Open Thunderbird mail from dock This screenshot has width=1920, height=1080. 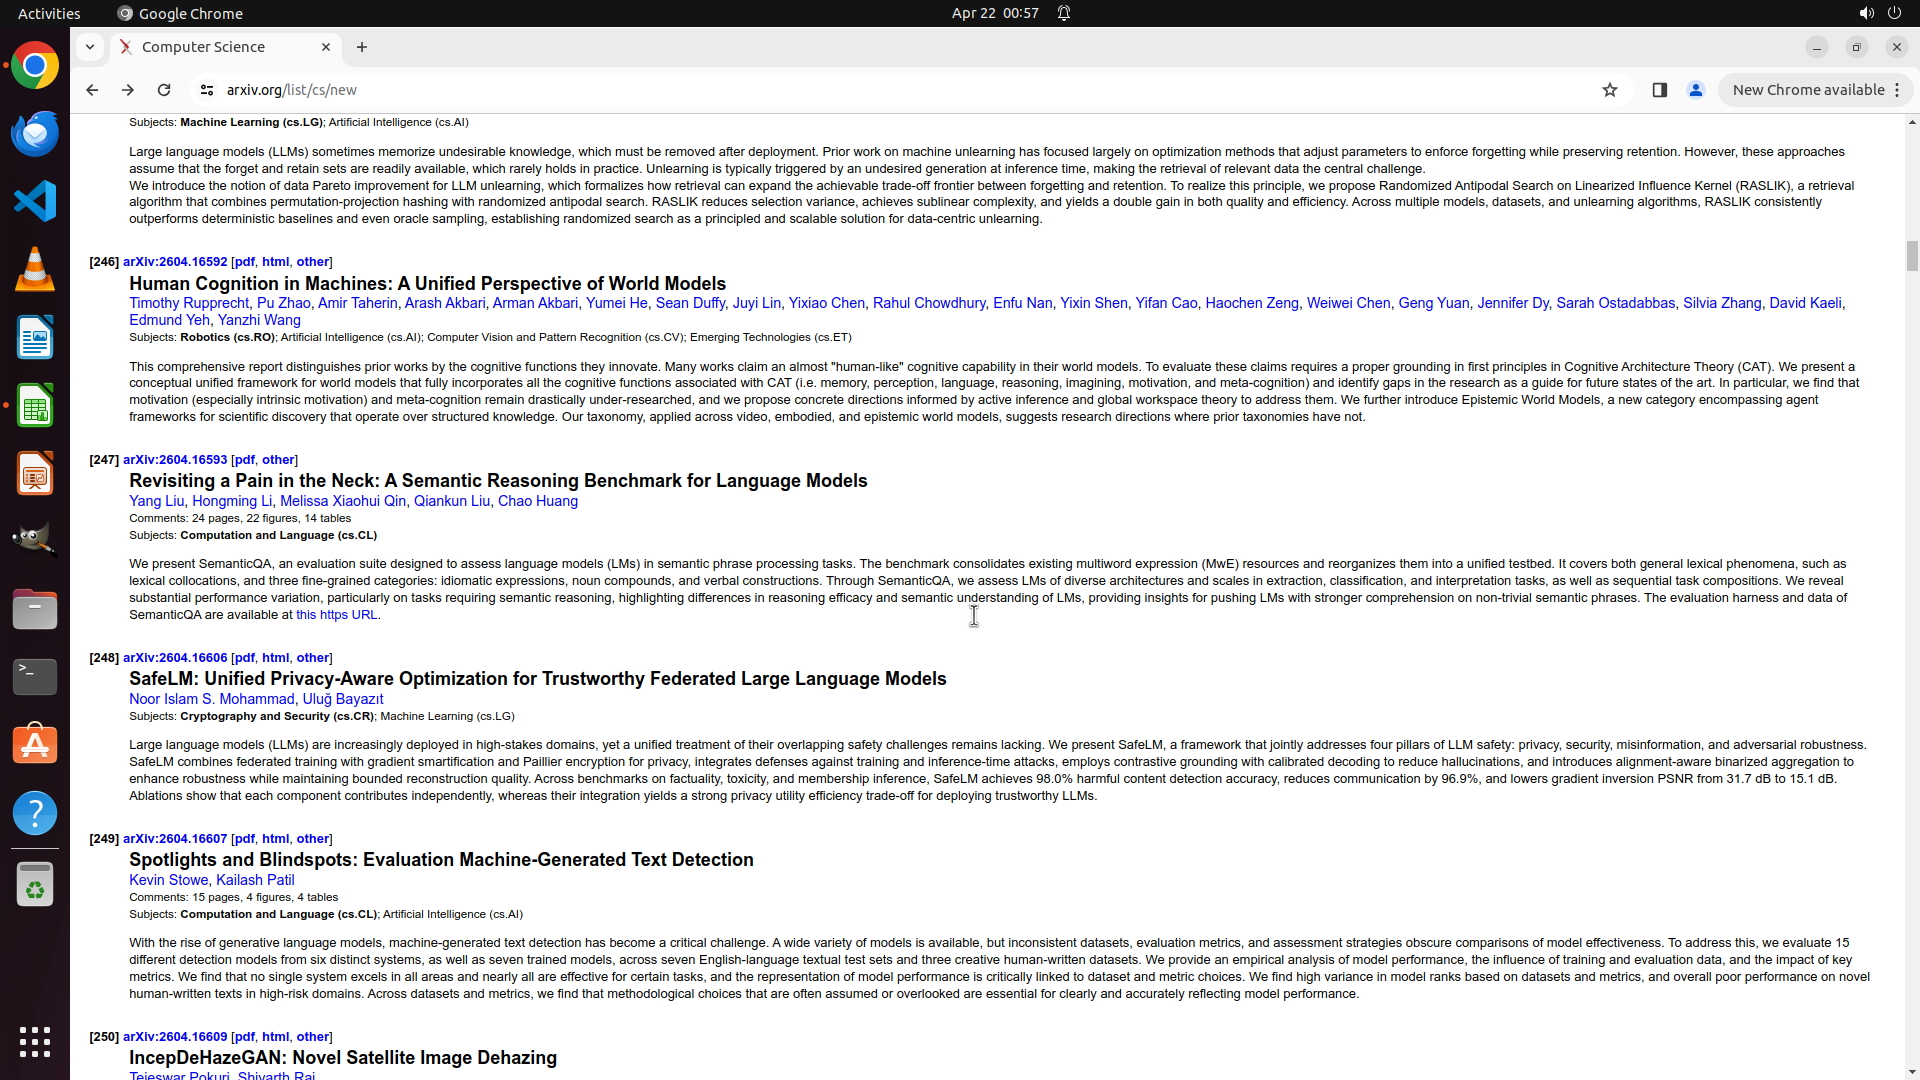35,133
